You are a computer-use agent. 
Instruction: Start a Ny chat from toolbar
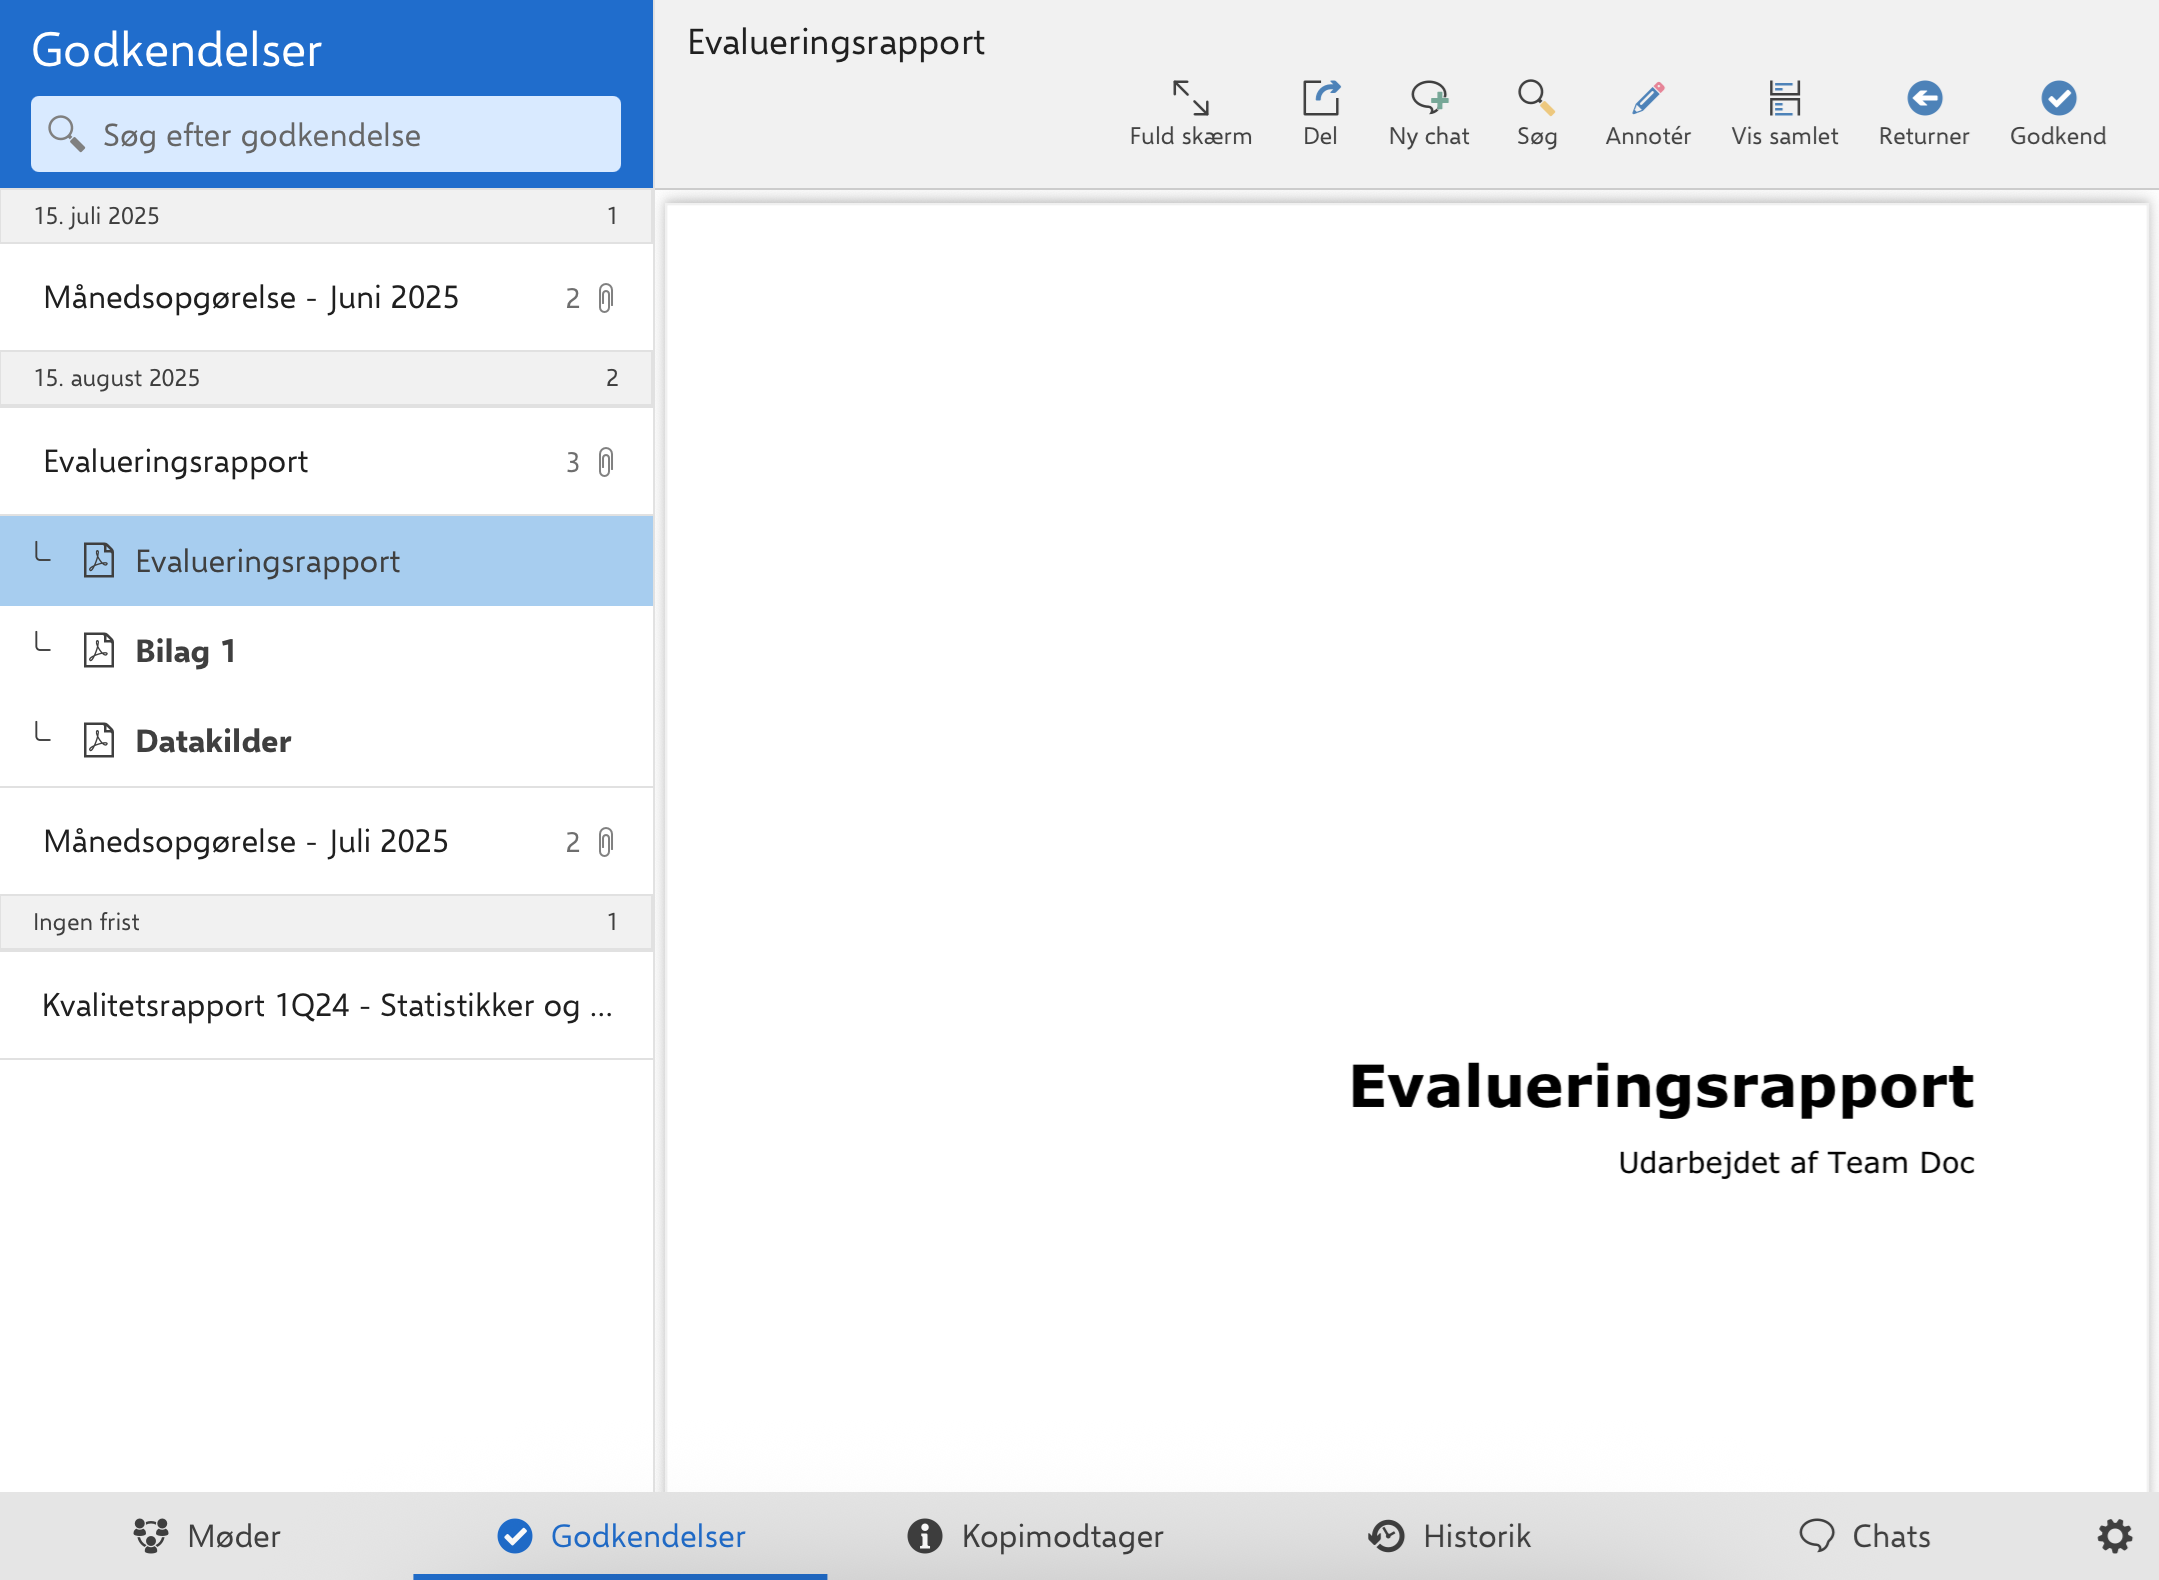tap(1428, 99)
